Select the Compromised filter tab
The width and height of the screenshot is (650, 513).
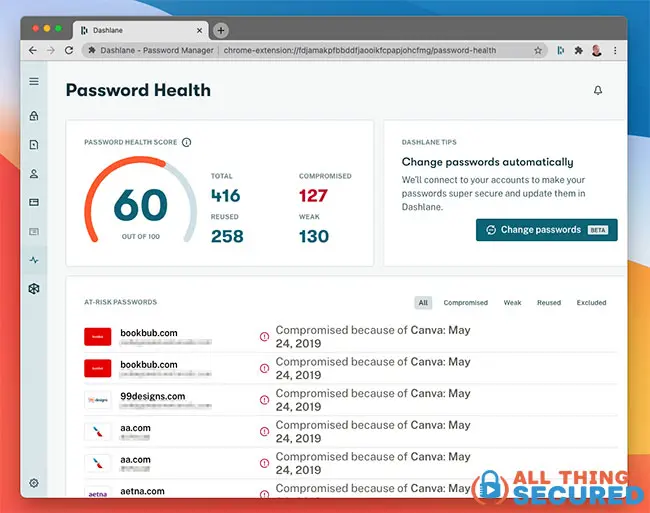(x=466, y=302)
